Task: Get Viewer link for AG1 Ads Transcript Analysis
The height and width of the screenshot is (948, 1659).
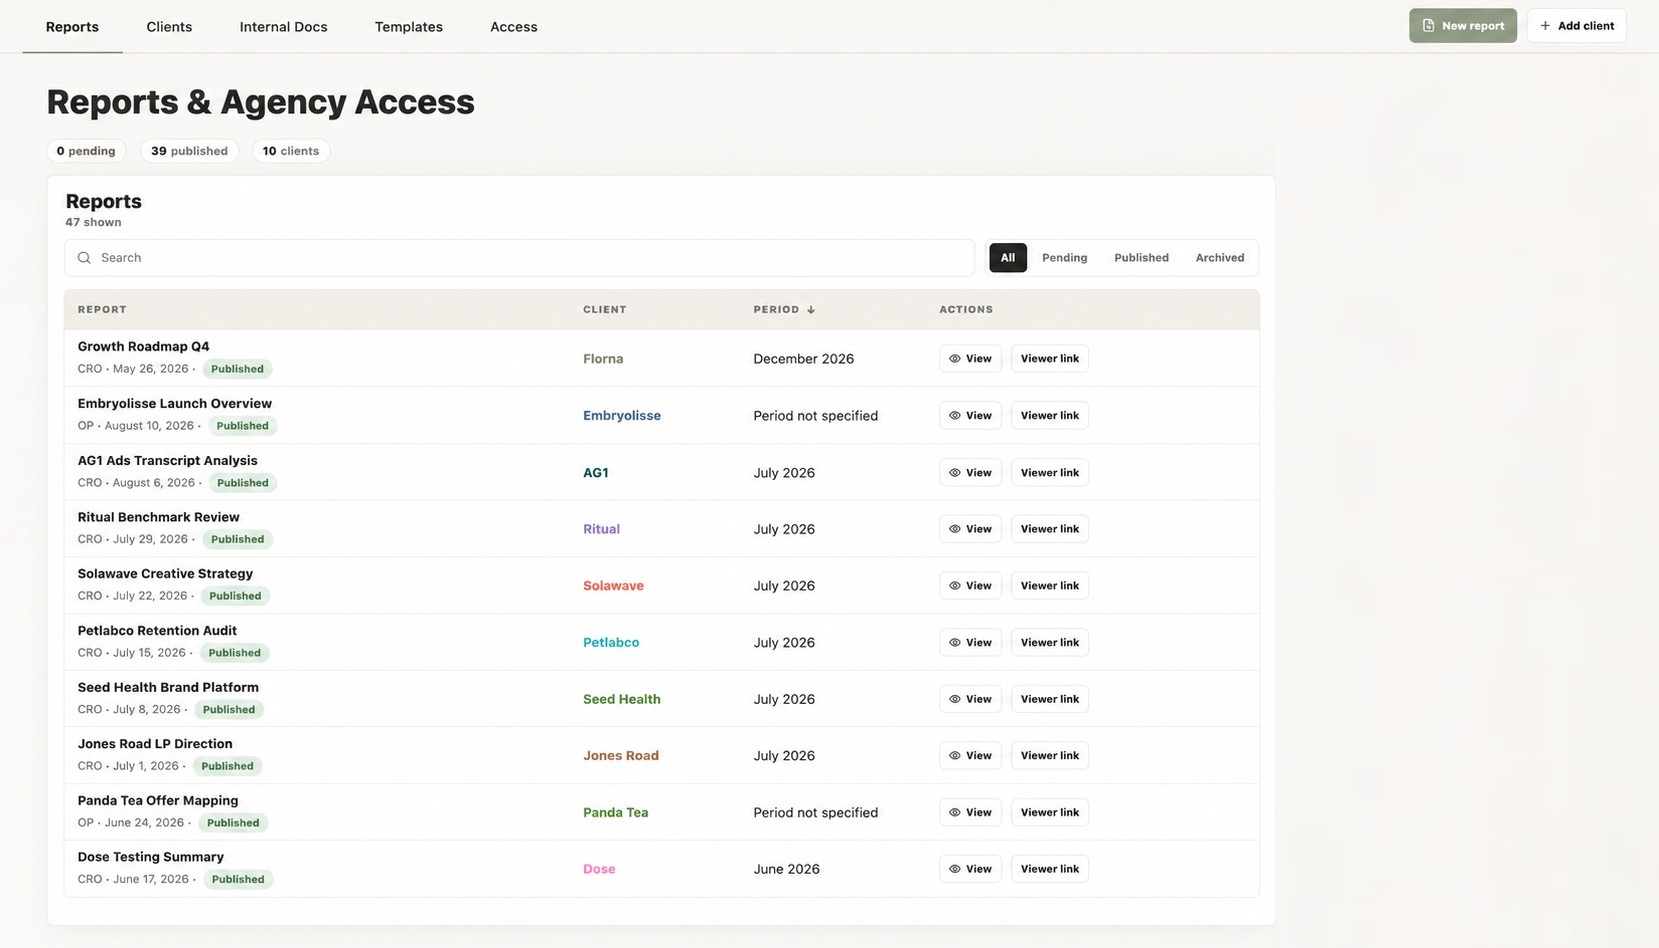Action: pyautogui.click(x=1050, y=473)
